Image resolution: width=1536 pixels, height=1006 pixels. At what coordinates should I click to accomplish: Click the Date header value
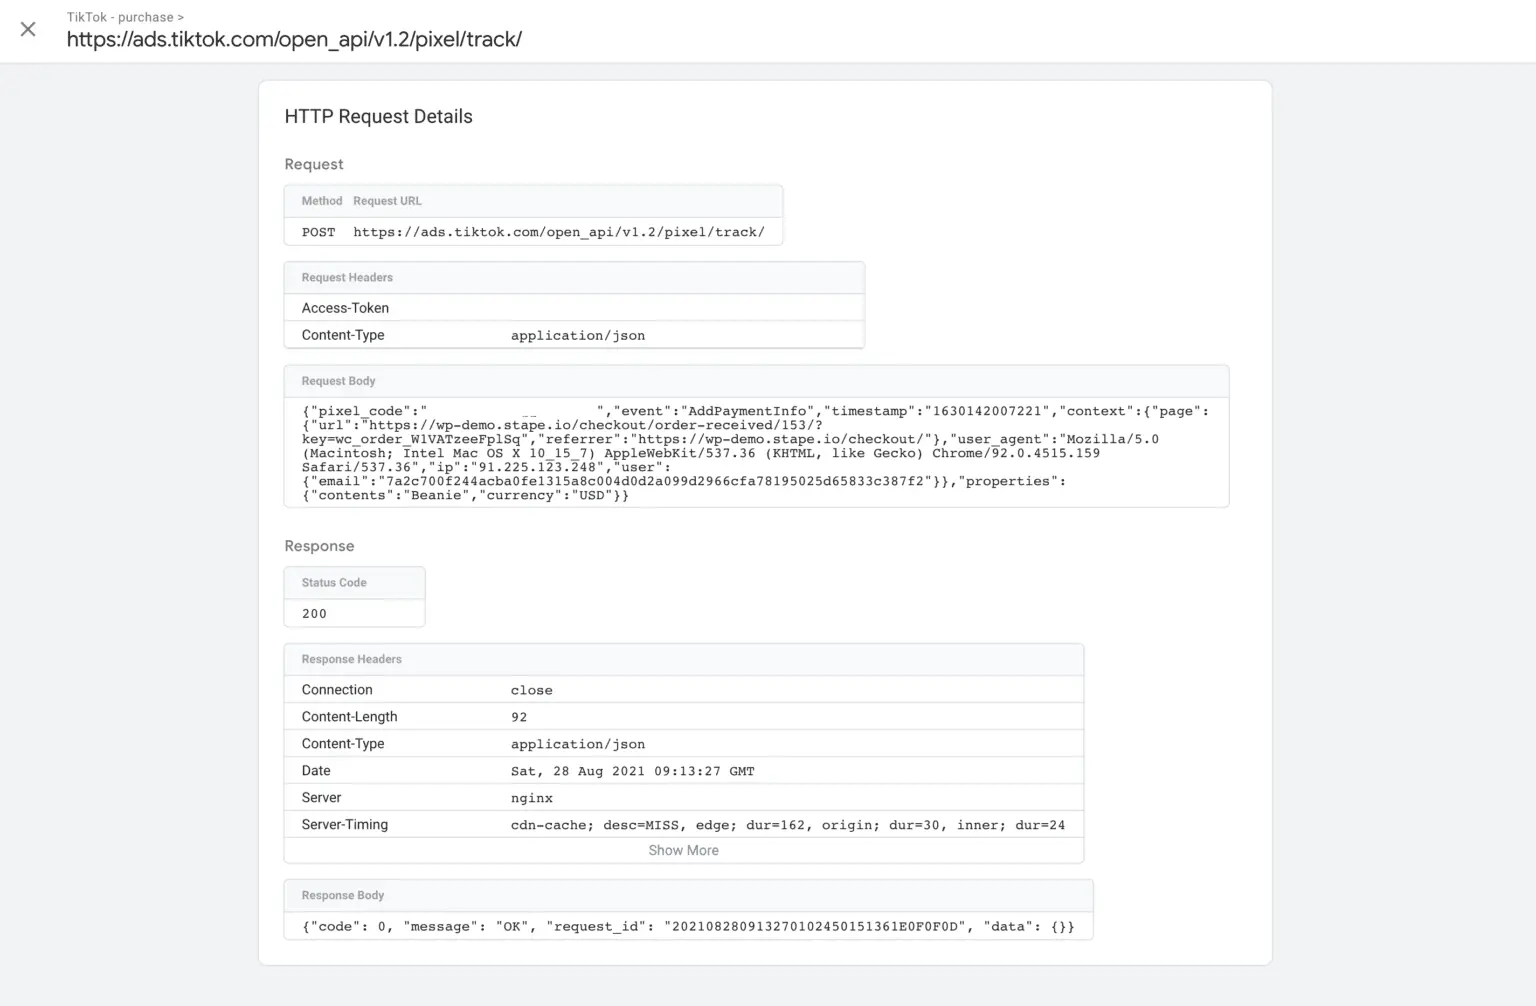pyautogui.click(x=632, y=771)
